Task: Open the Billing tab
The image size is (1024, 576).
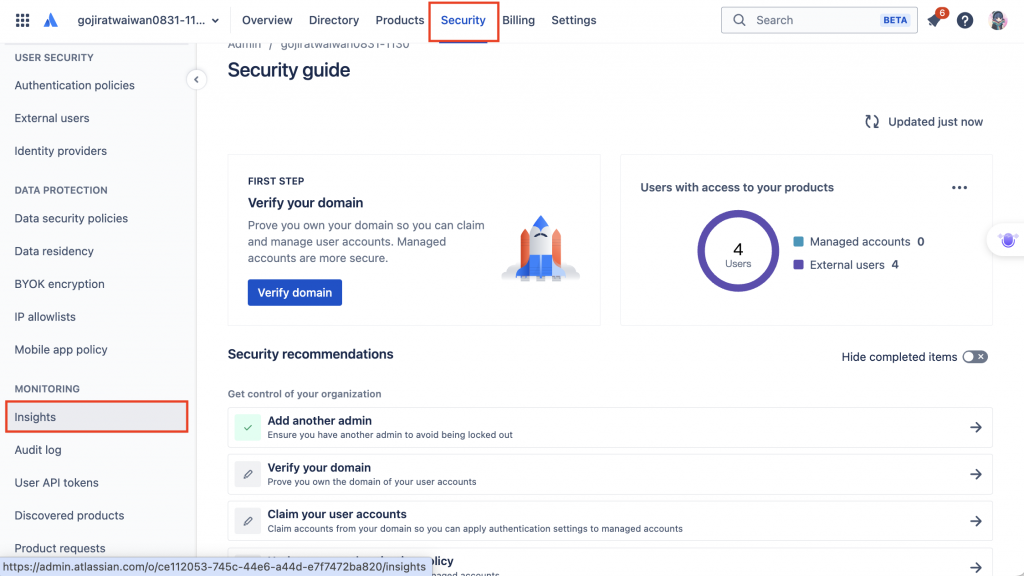Action: pos(519,20)
